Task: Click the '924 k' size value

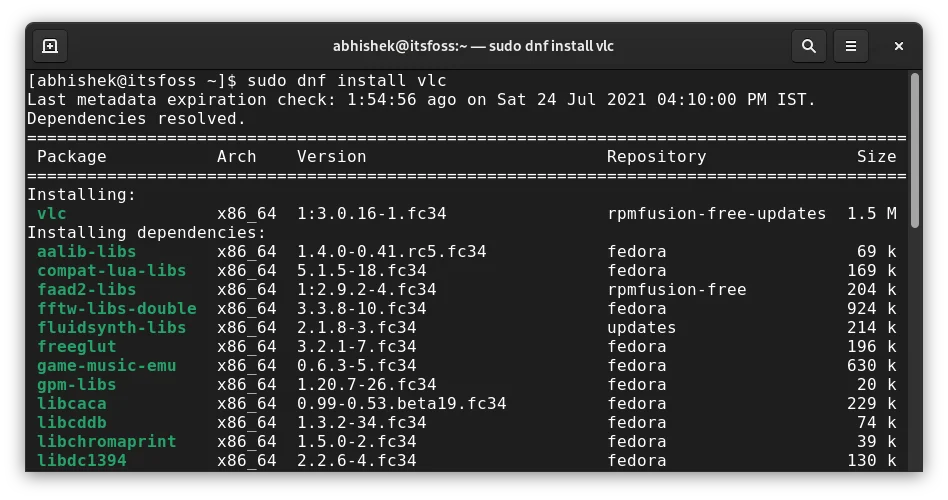Action: pyautogui.click(x=871, y=308)
